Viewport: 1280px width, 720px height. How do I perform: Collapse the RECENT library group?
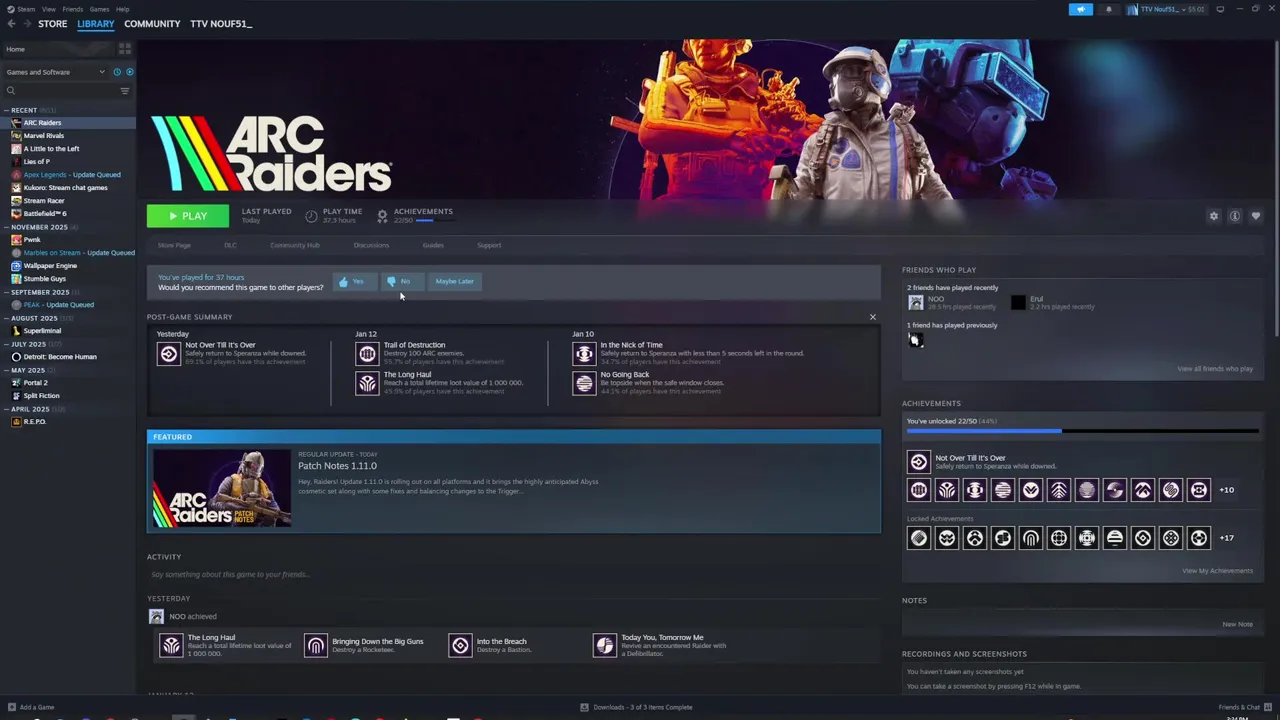click(6, 110)
